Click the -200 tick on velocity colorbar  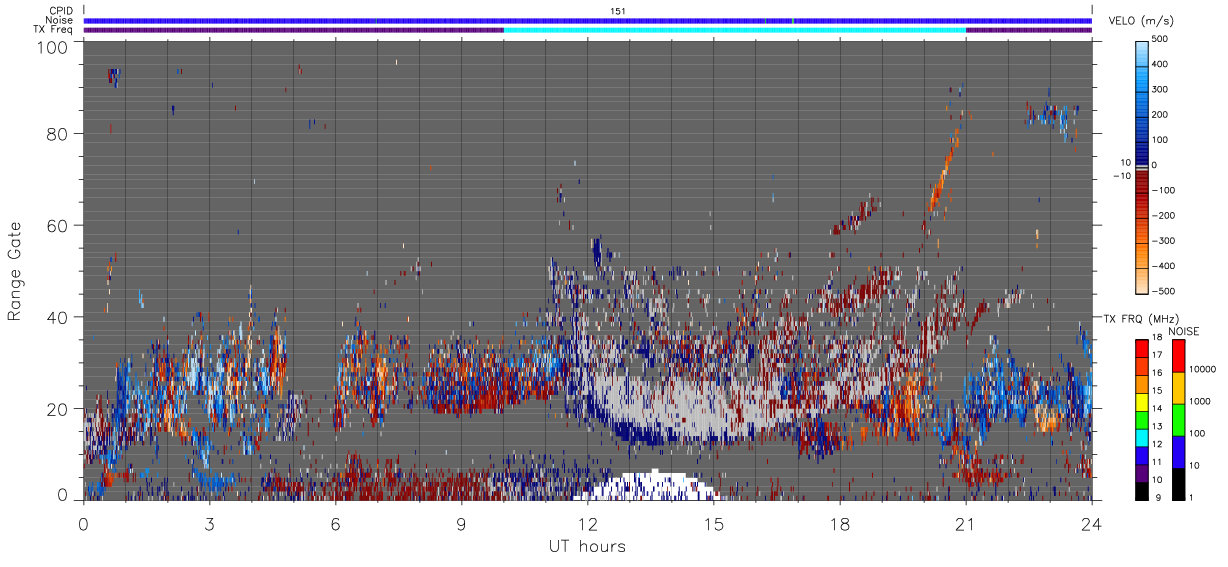pyautogui.click(x=1165, y=215)
